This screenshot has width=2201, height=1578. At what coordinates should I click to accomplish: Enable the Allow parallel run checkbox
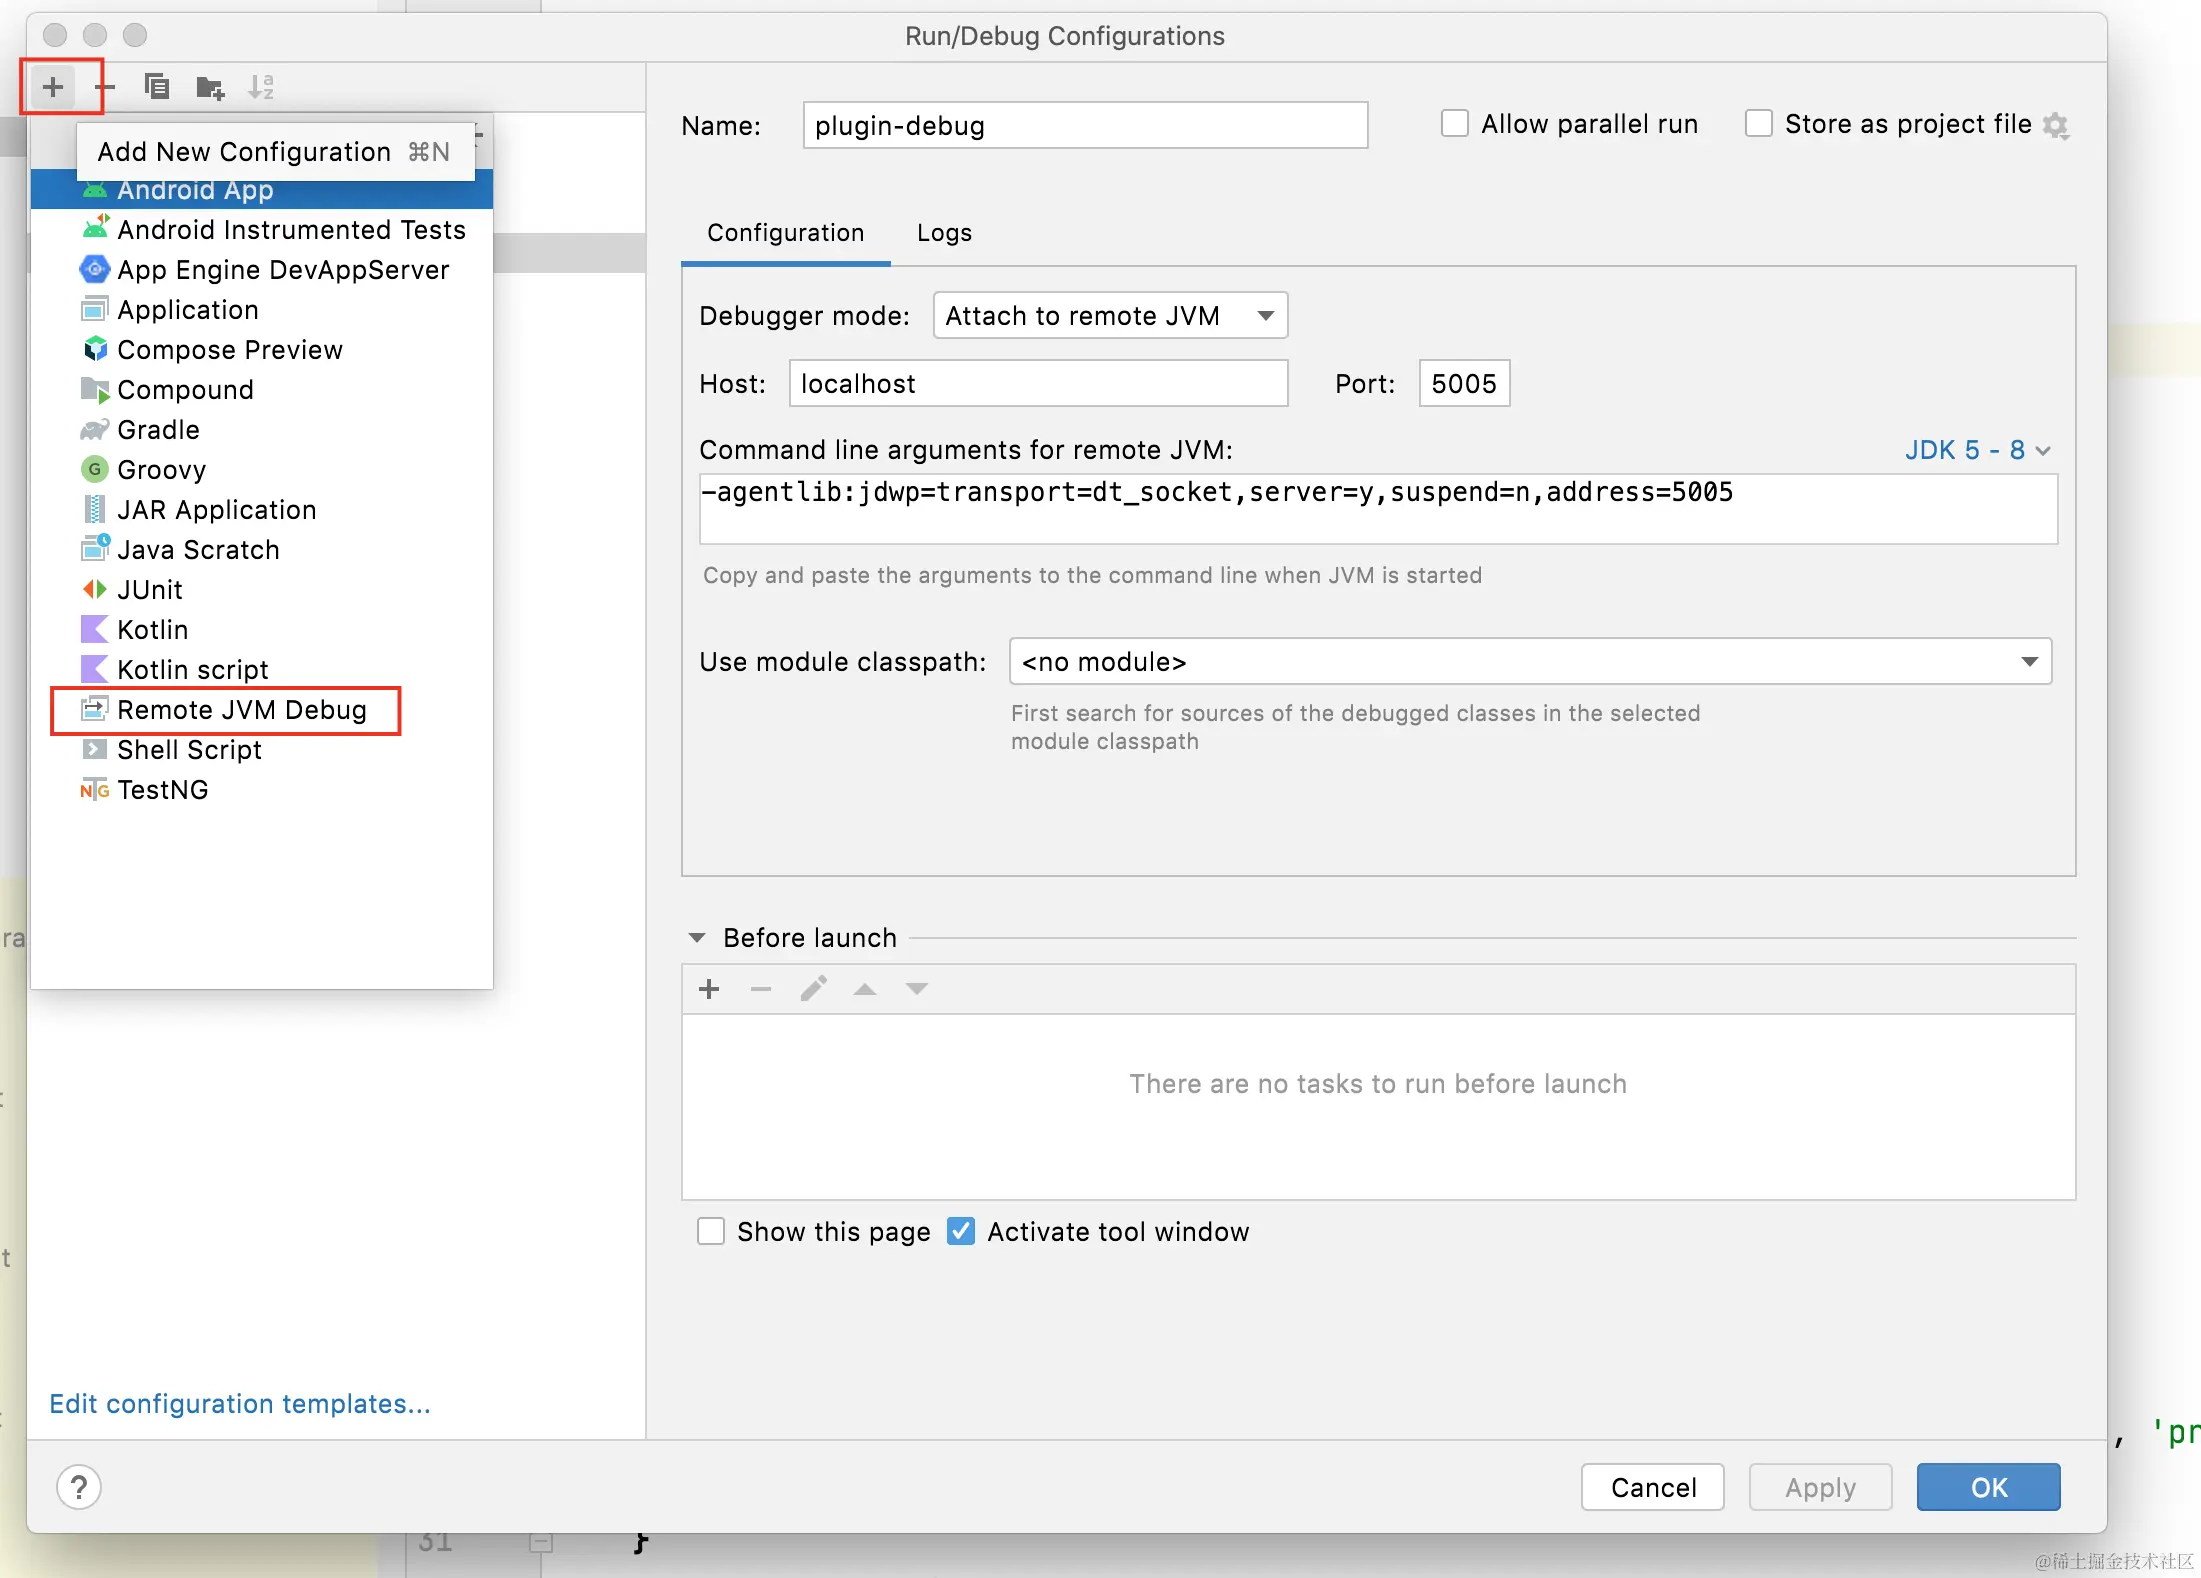click(x=1455, y=124)
